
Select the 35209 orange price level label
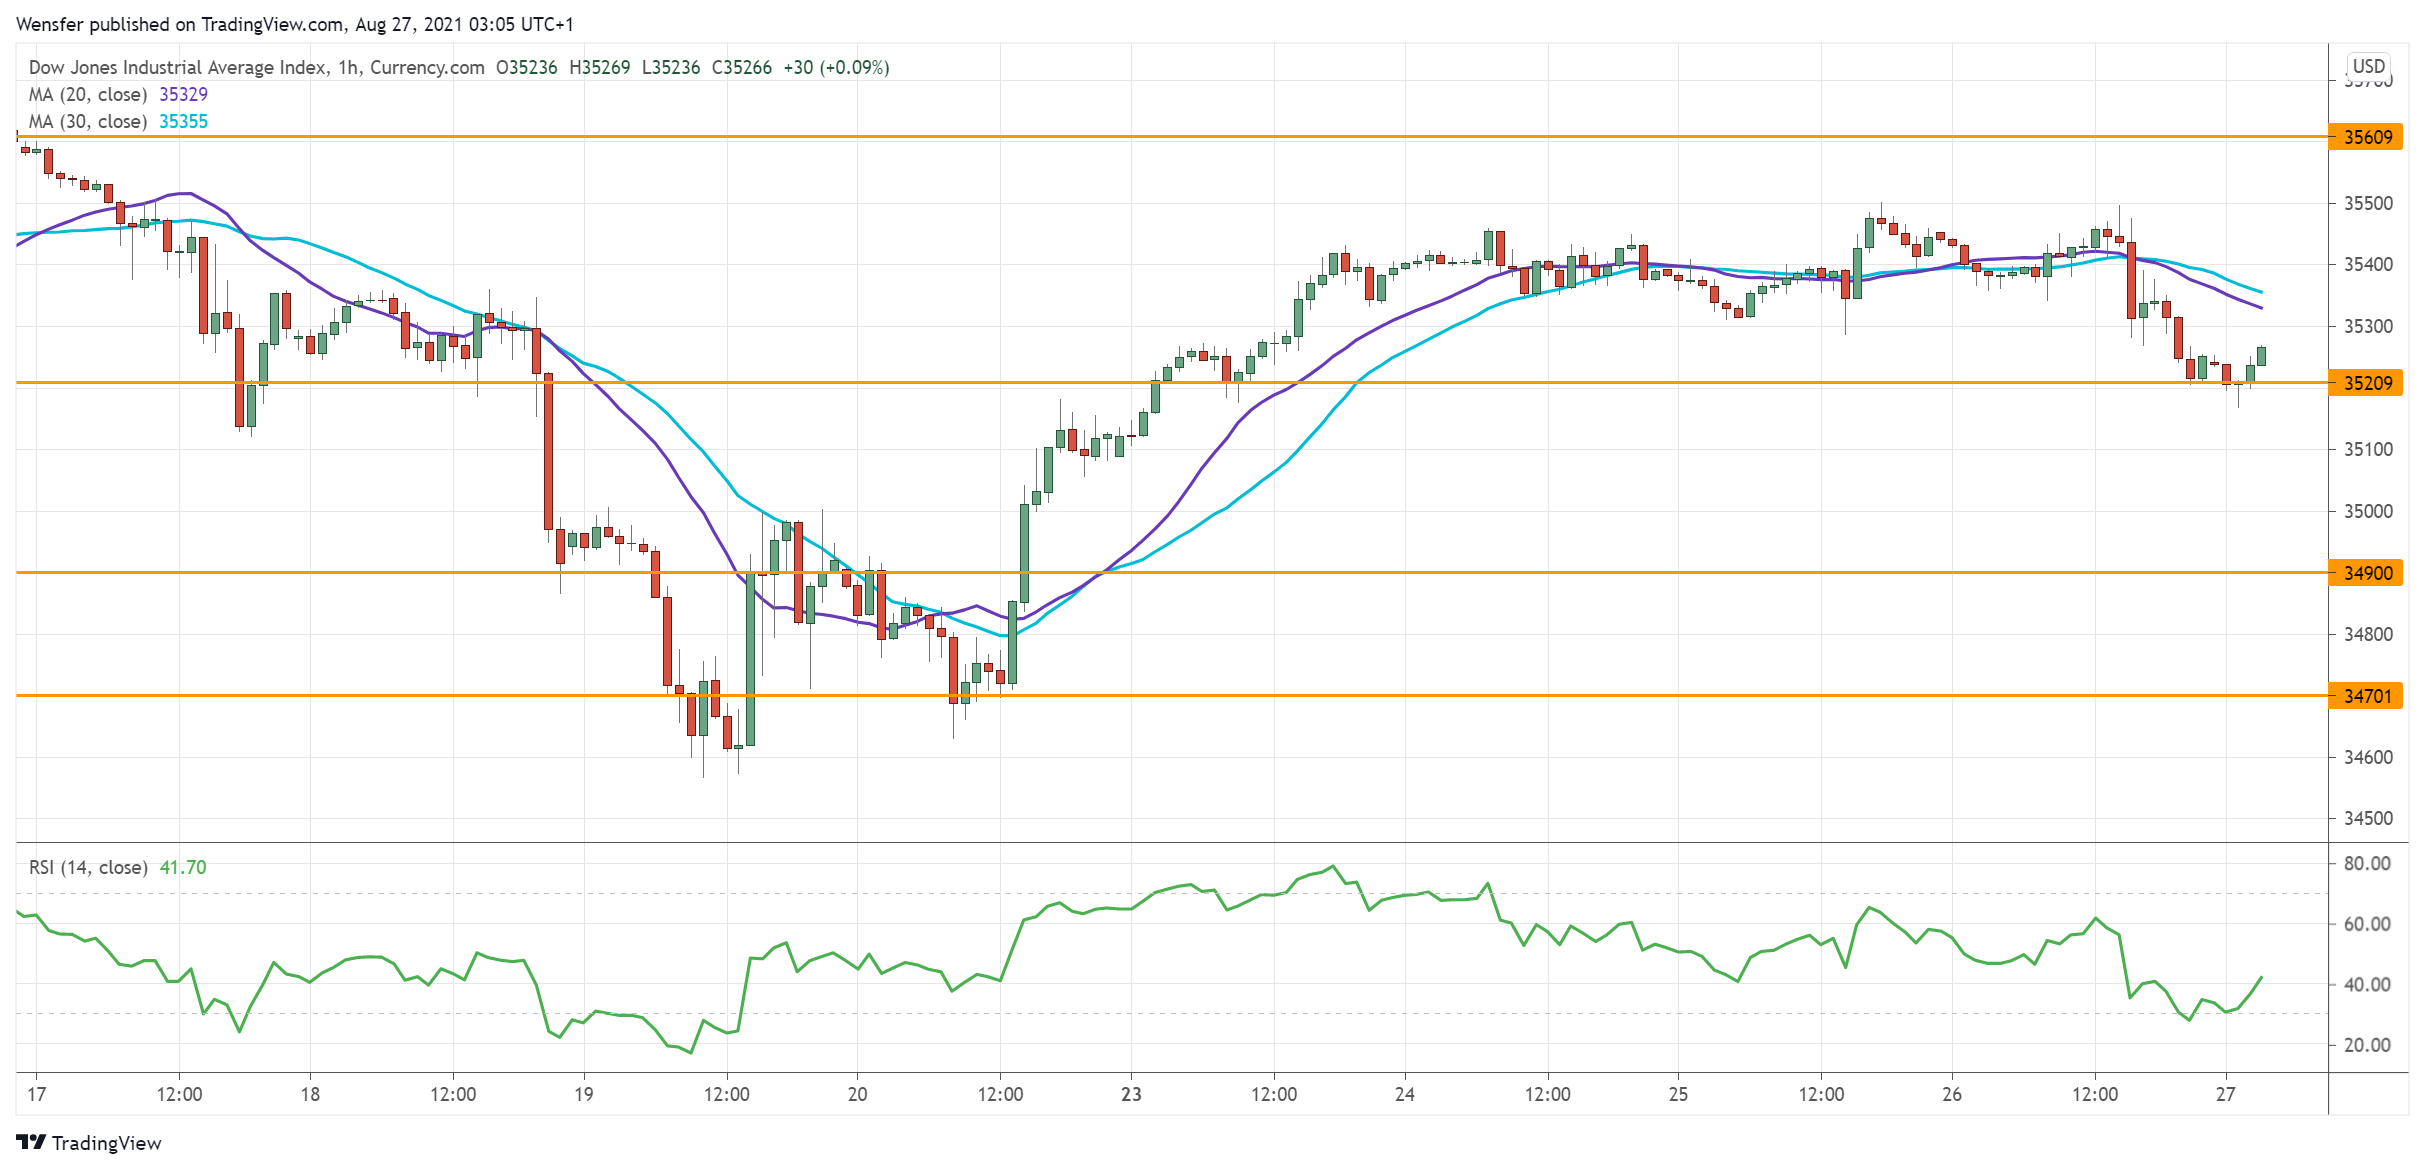[x=2367, y=383]
